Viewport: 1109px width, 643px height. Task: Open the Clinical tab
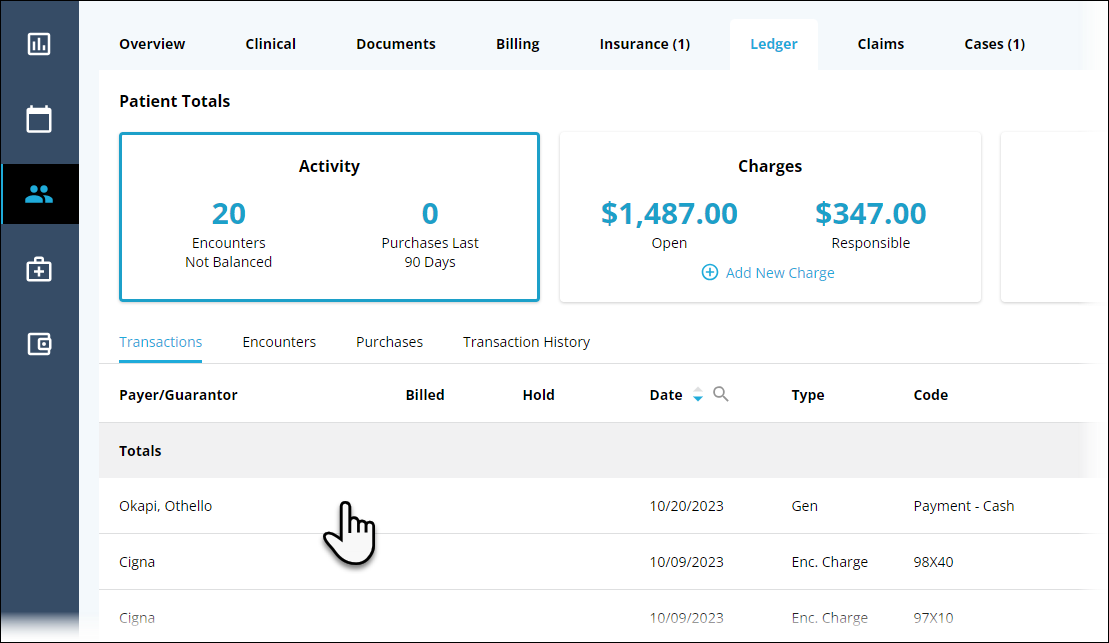[270, 44]
